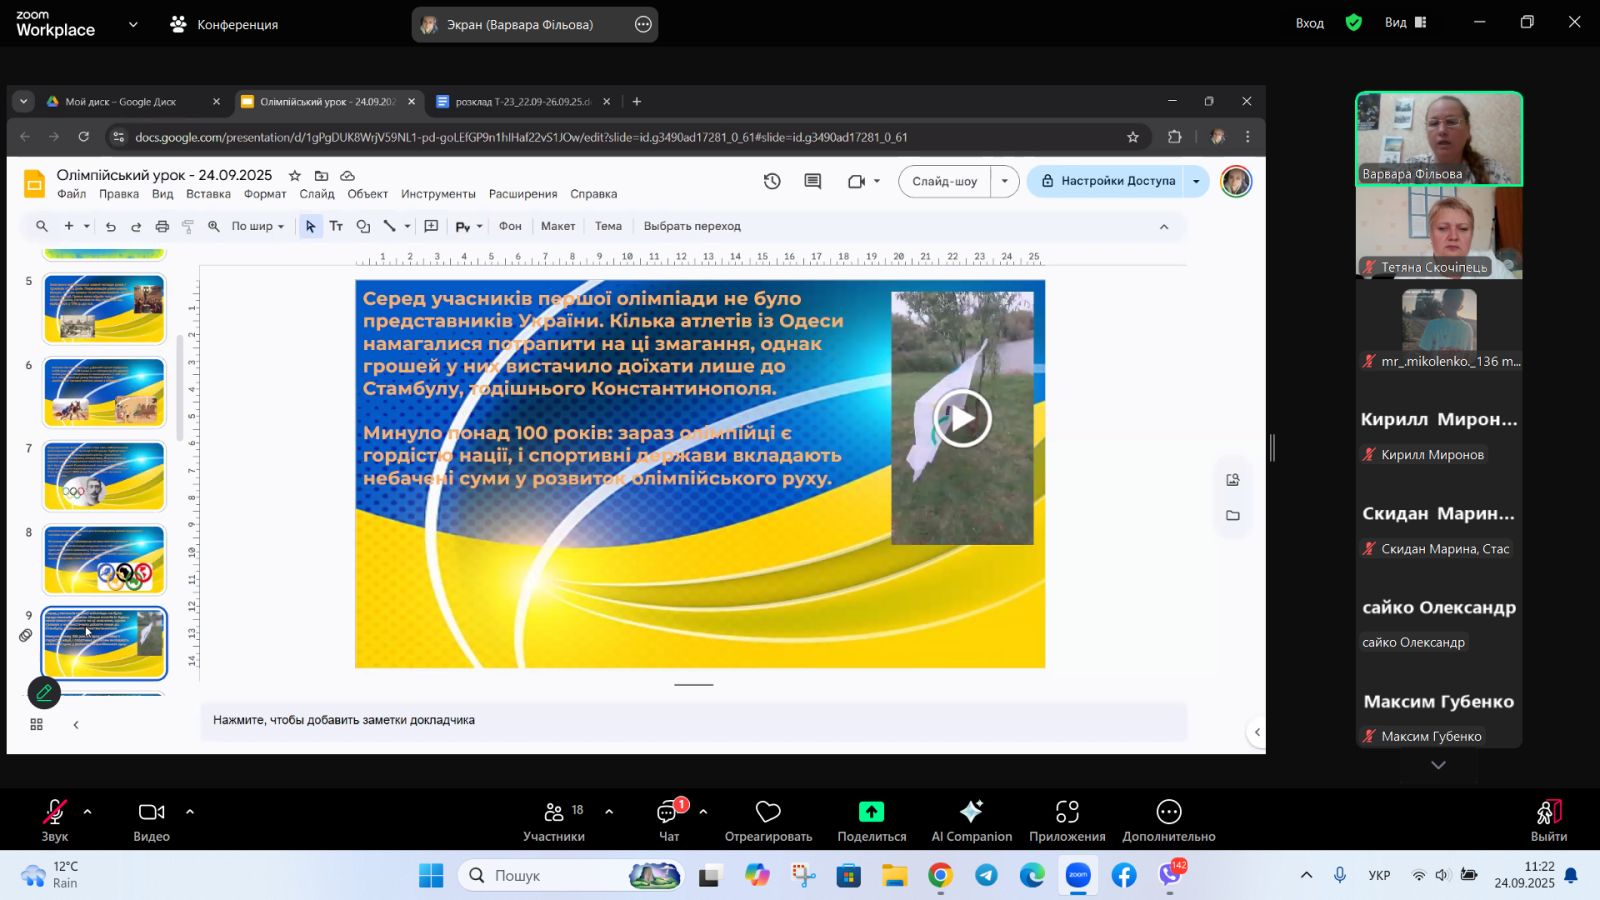
Task: Unmute the microphone in Zoom
Action: [55, 812]
